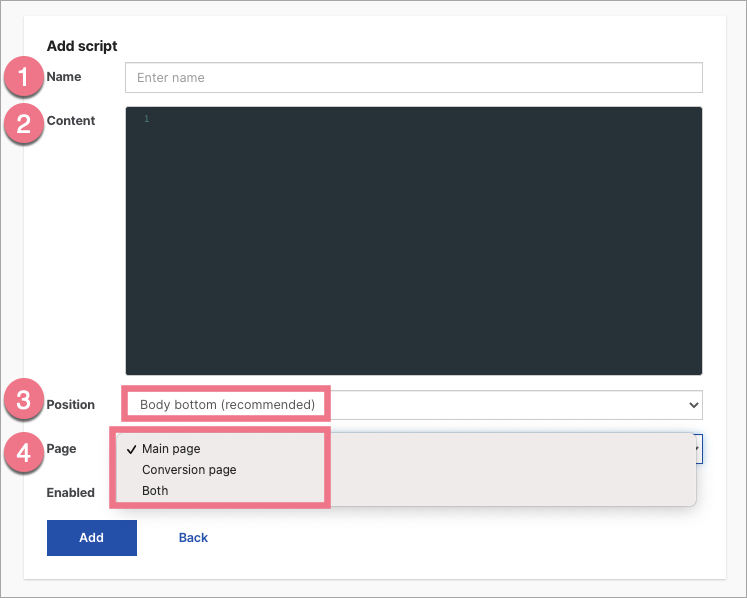Click the Page field label

61,449
